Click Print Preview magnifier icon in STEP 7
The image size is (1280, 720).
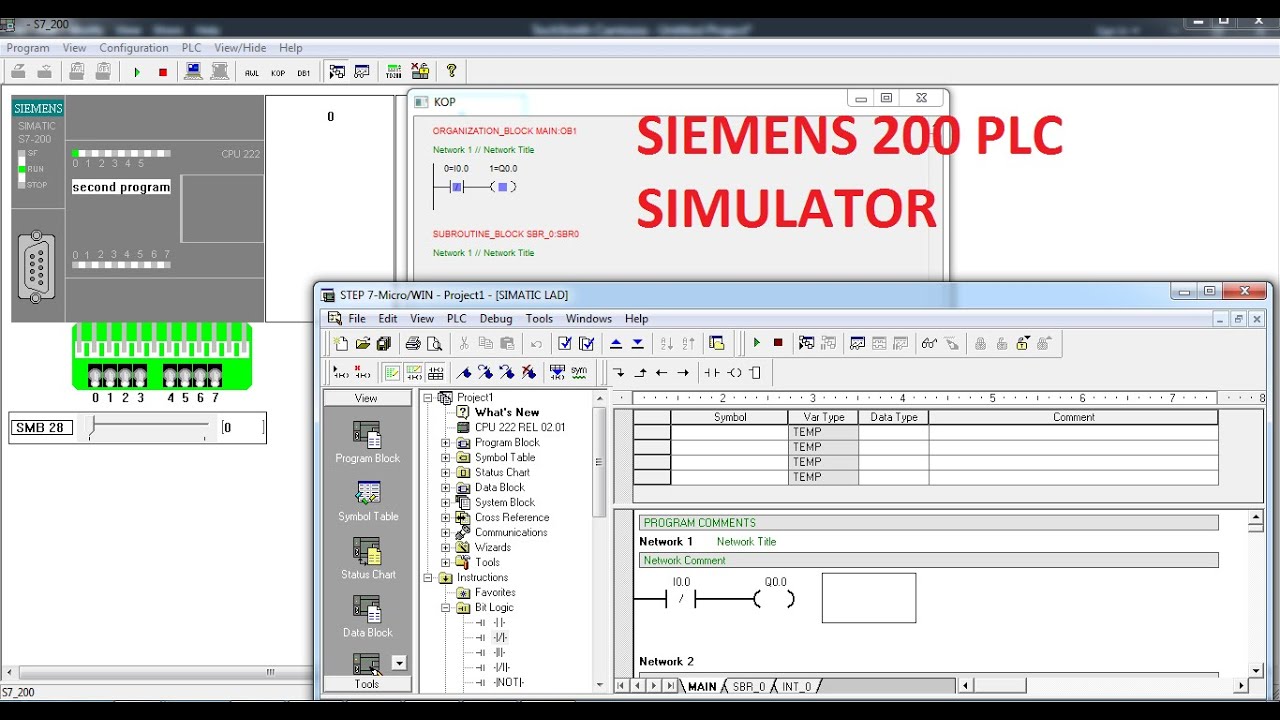(x=434, y=344)
